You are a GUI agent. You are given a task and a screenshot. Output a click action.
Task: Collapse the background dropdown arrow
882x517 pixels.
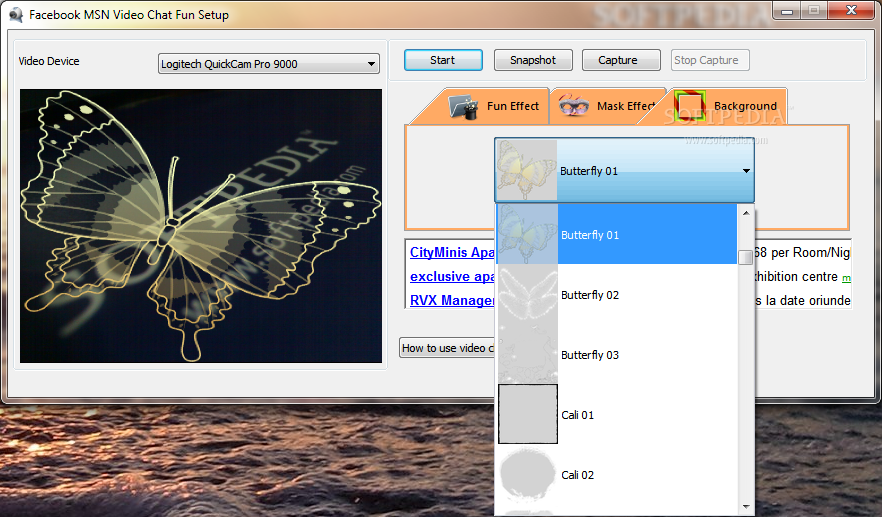746,170
